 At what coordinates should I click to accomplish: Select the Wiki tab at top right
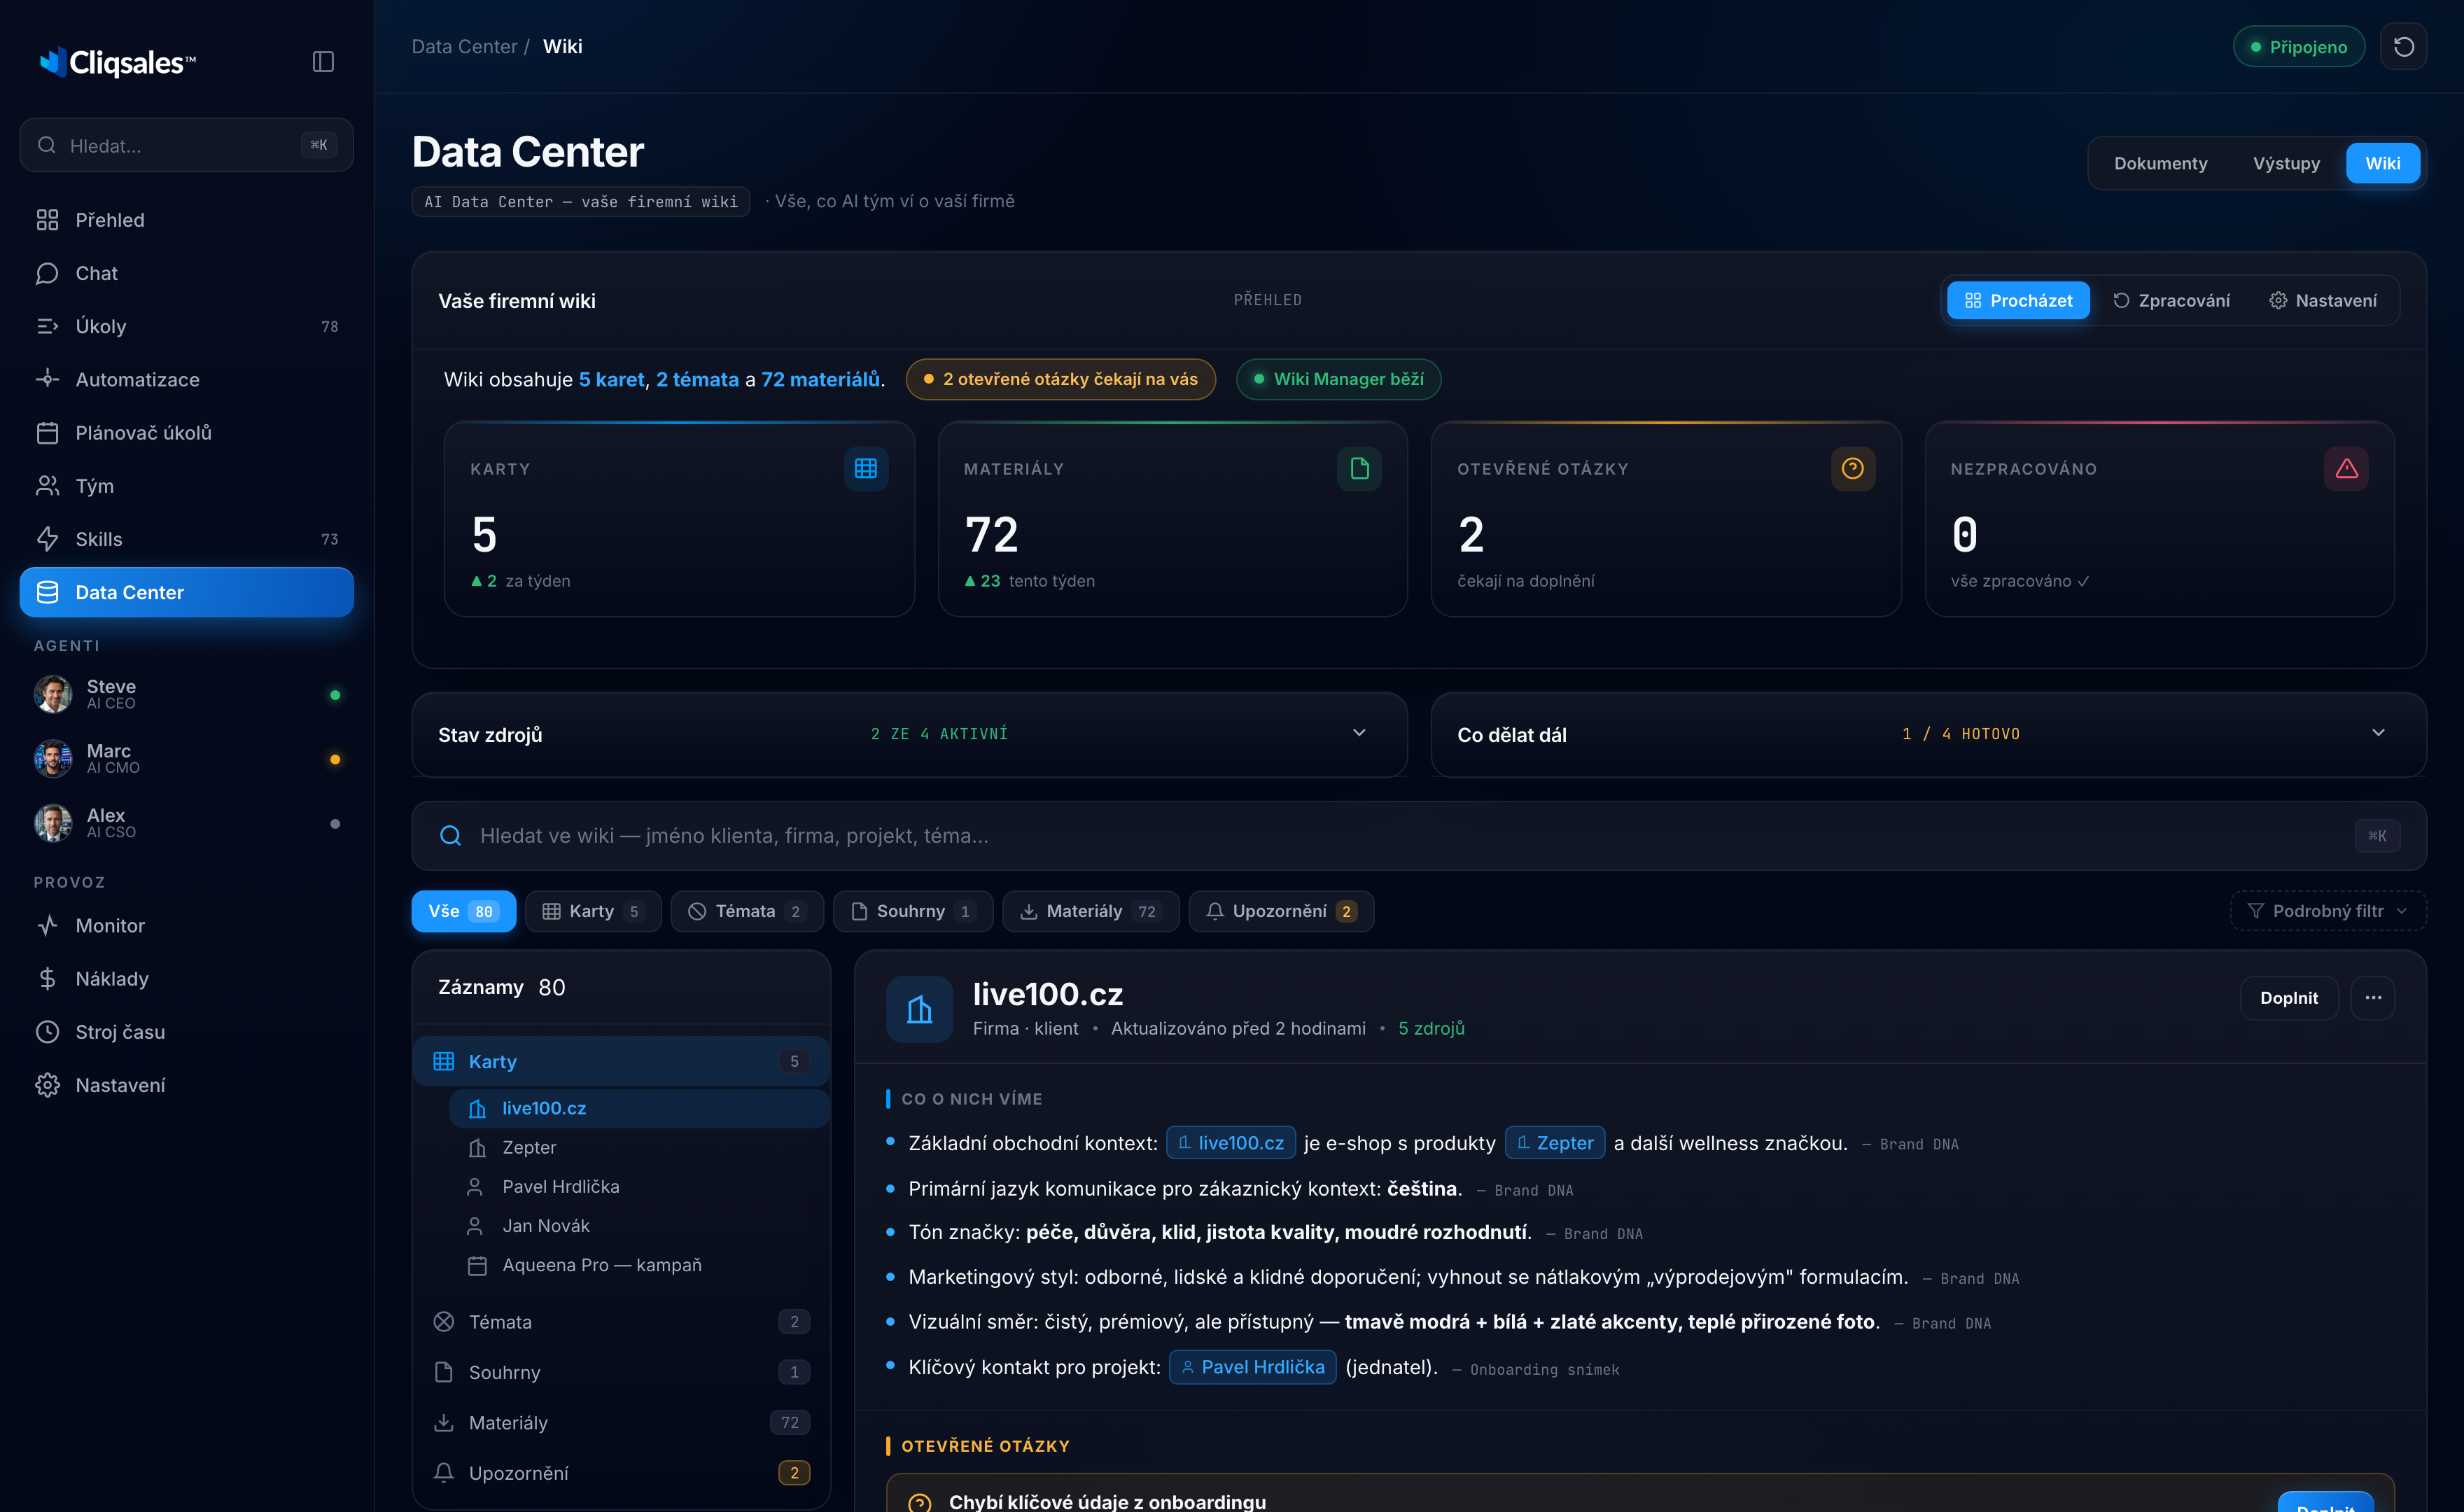[x=2382, y=163]
